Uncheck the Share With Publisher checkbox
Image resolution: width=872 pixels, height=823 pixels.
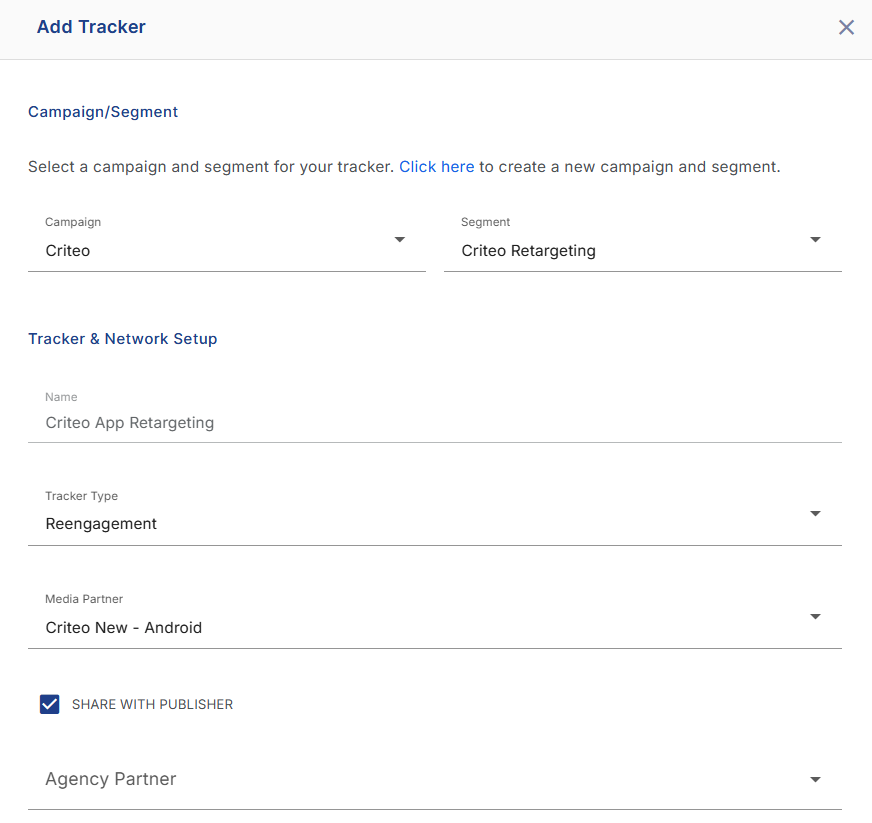[x=49, y=704]
